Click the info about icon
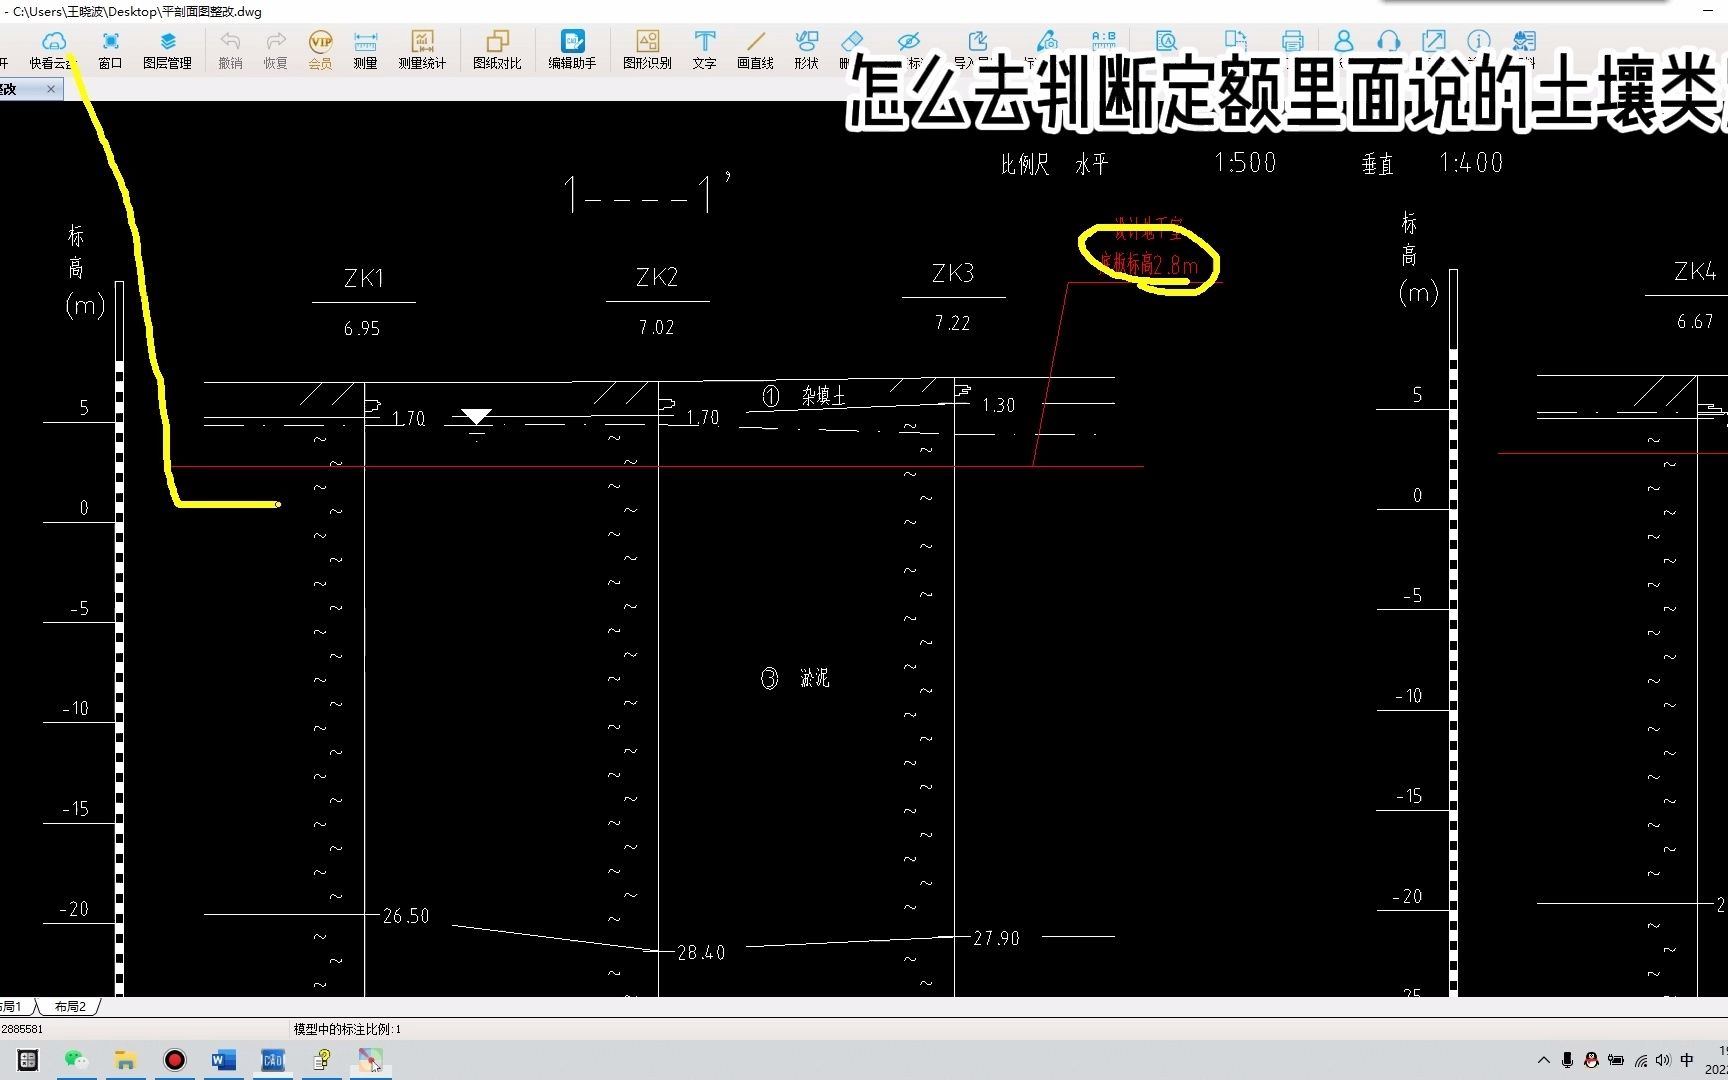1728x1080 pixels. pos(1478,41)
